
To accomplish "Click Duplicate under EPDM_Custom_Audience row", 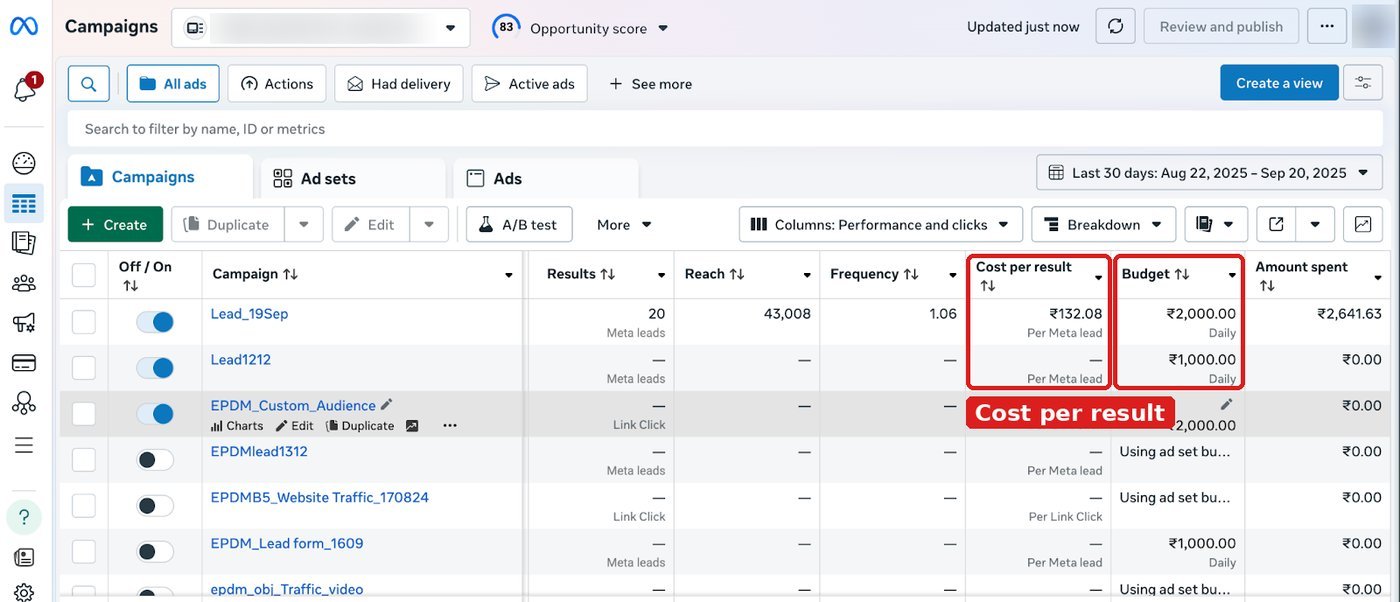I will pyautogui.click(x=360, y=425).
